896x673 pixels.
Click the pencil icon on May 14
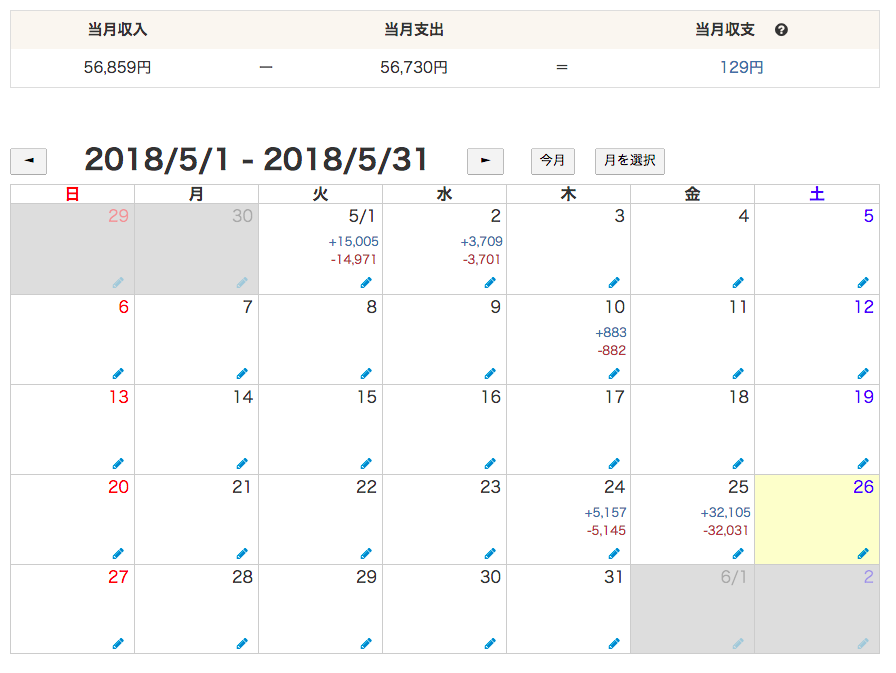[x=242, y=463]
